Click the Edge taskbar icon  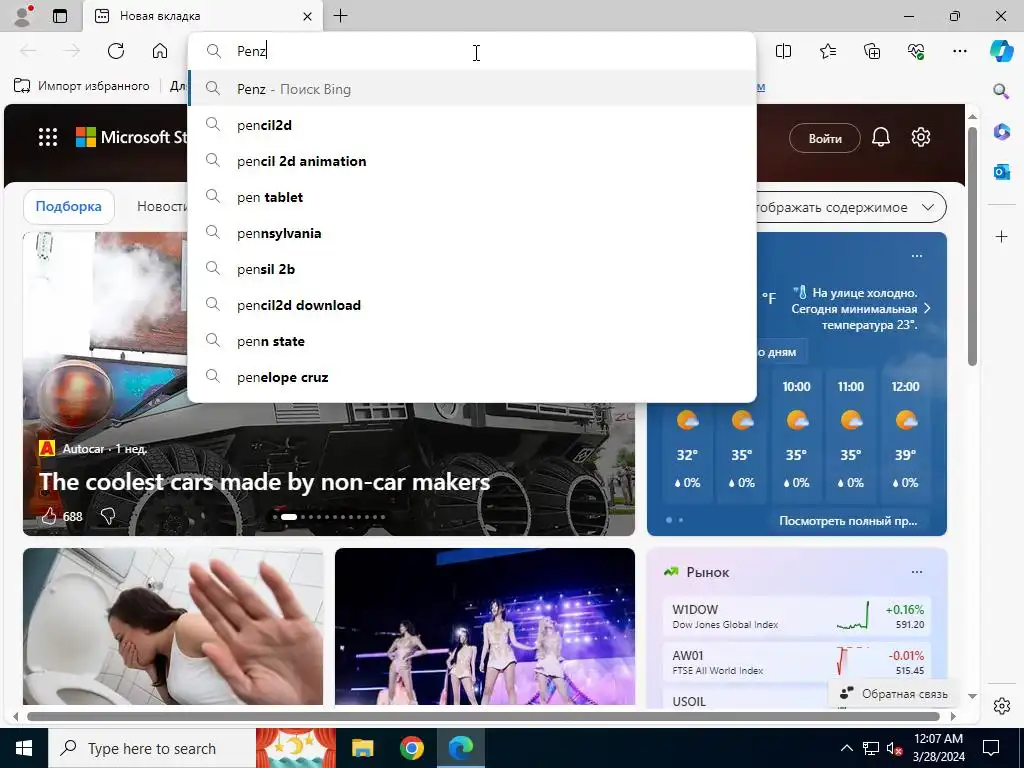(461, 748)
